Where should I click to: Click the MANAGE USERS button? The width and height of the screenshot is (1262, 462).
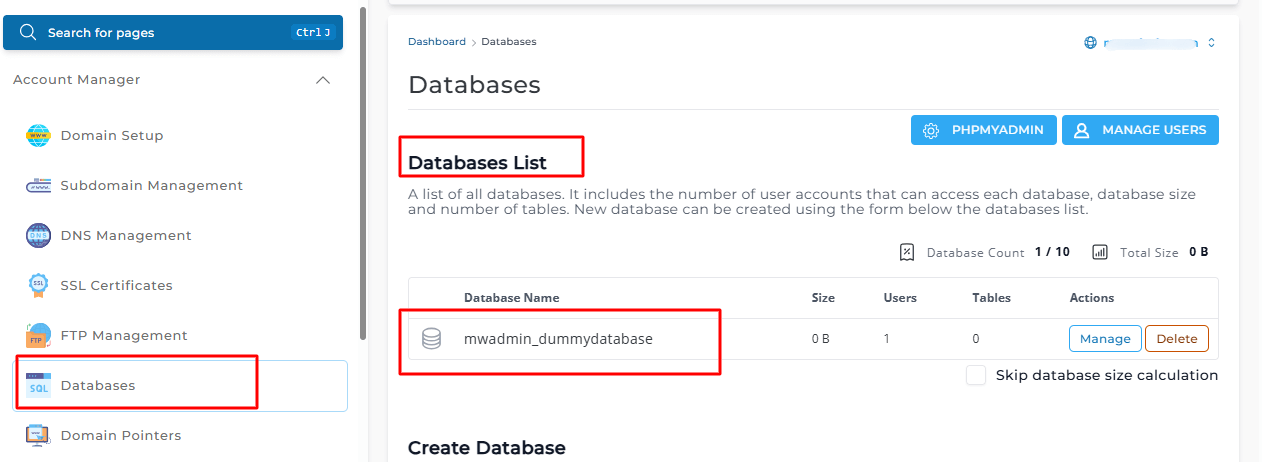pyautogui.click(x=1140, y=130)
